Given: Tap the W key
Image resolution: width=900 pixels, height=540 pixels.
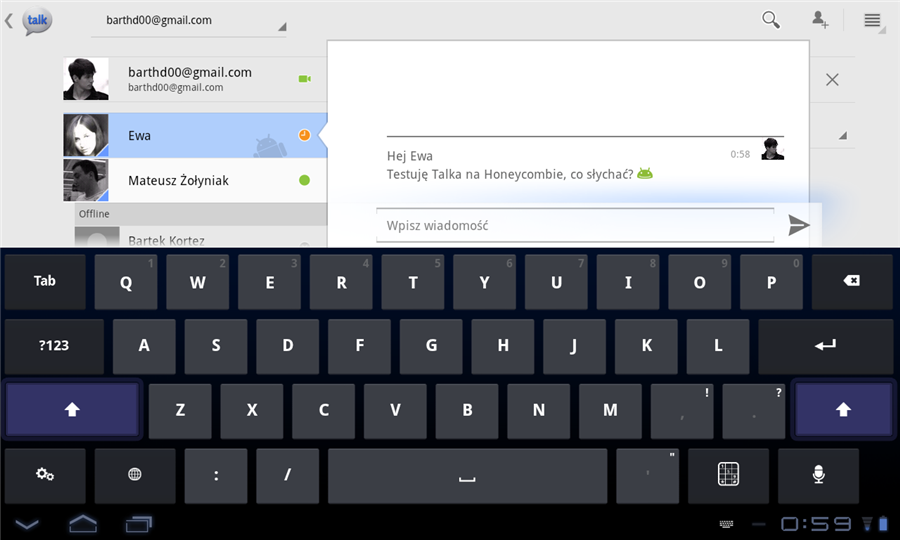Looking at the screenshot, I should [x=197, y=282].
